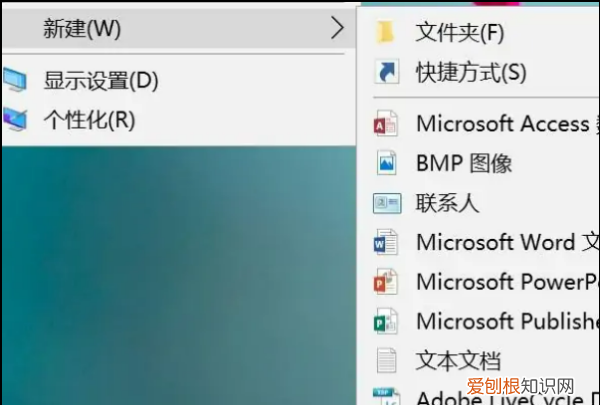Click the contact card icon
600x405 pixels.
(387, 203)
